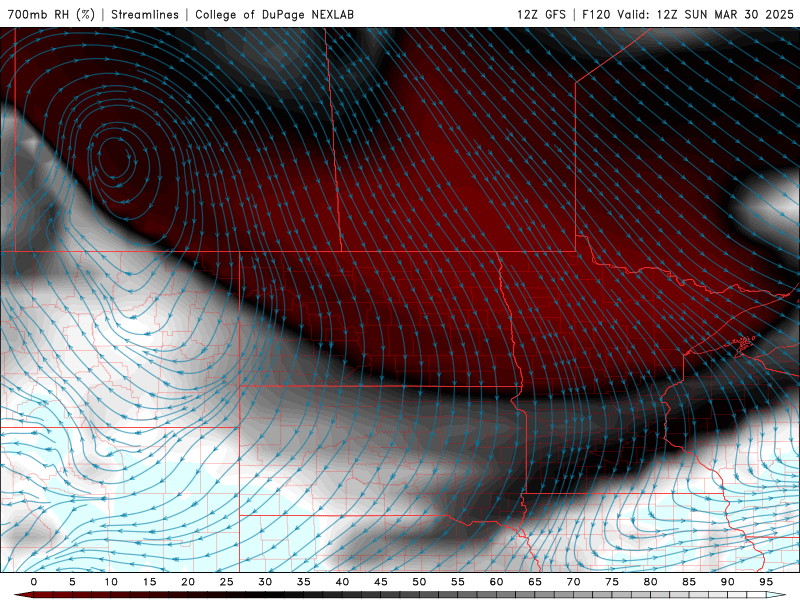Select the "Streamlines" header text
This screenshot has width=800, height=600.
[x=145, y=14]
